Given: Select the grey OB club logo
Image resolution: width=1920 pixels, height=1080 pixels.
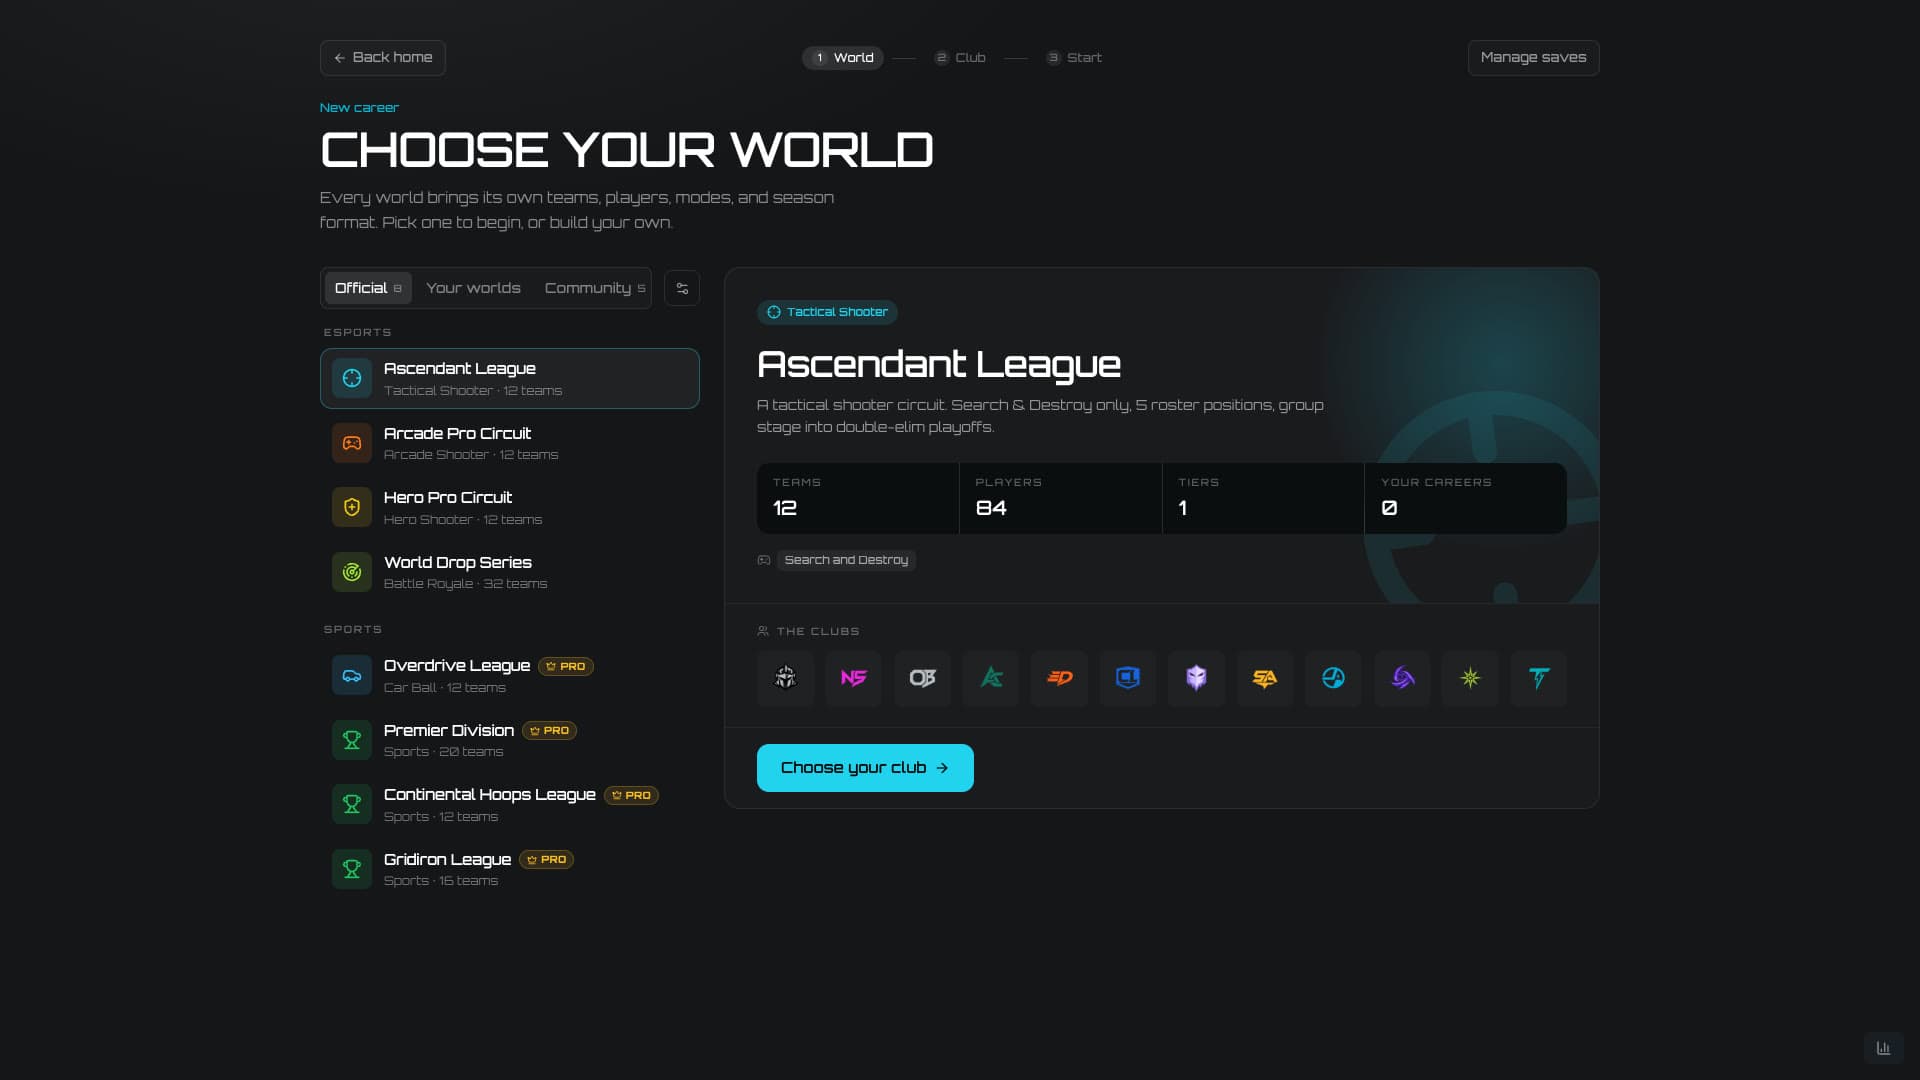Looking at the screenshot, I should 922,678.
